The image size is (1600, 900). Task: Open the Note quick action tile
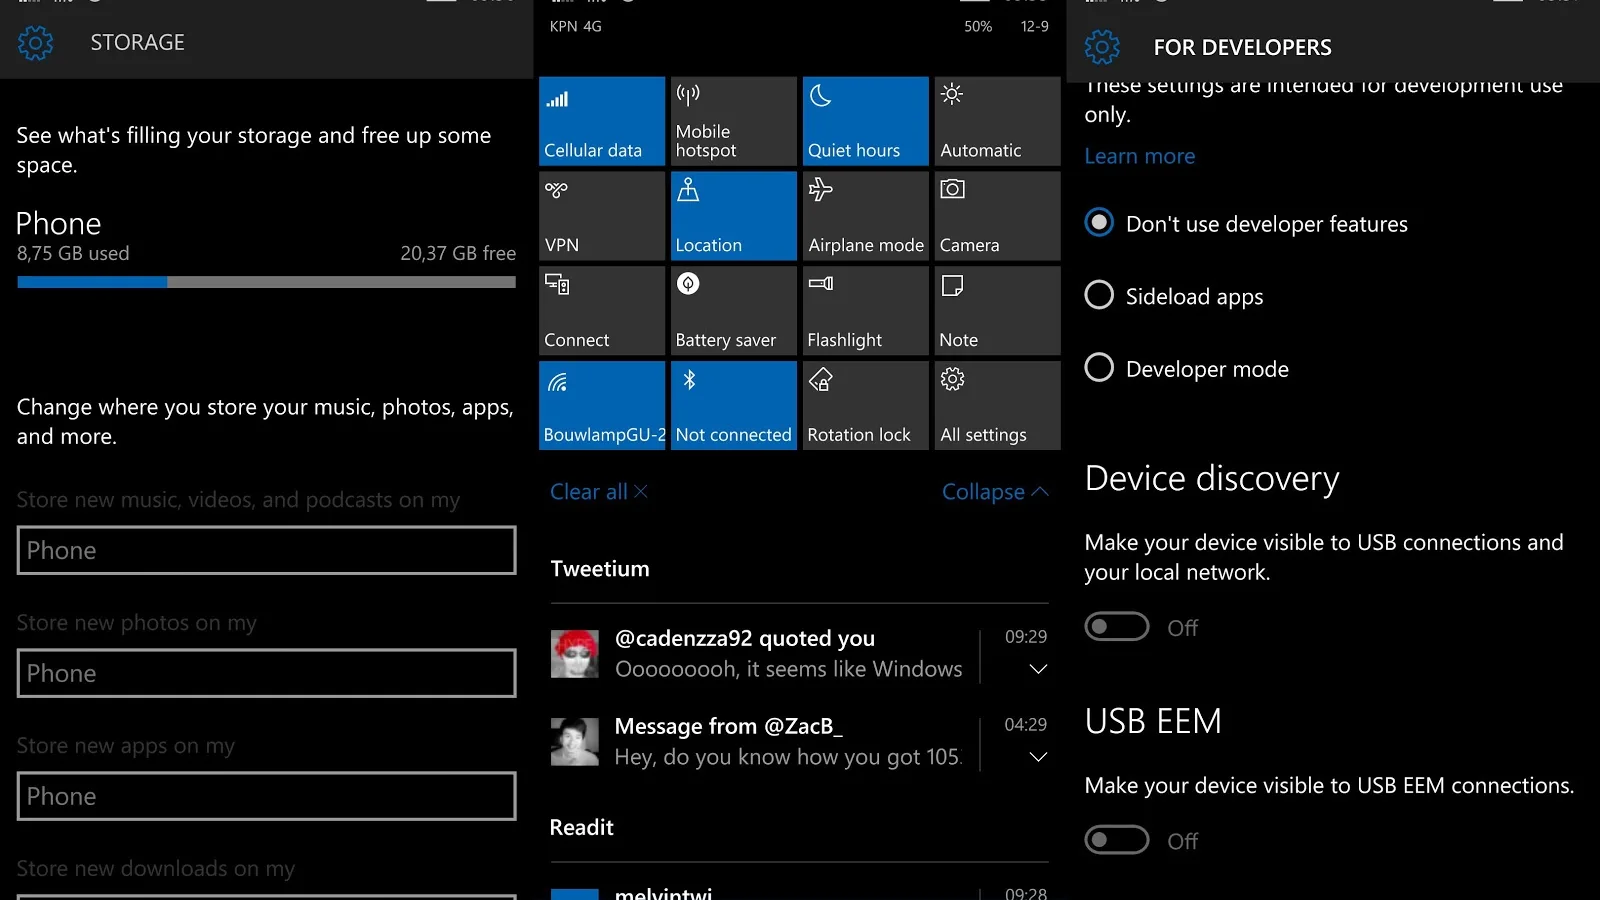click(997, 311)
